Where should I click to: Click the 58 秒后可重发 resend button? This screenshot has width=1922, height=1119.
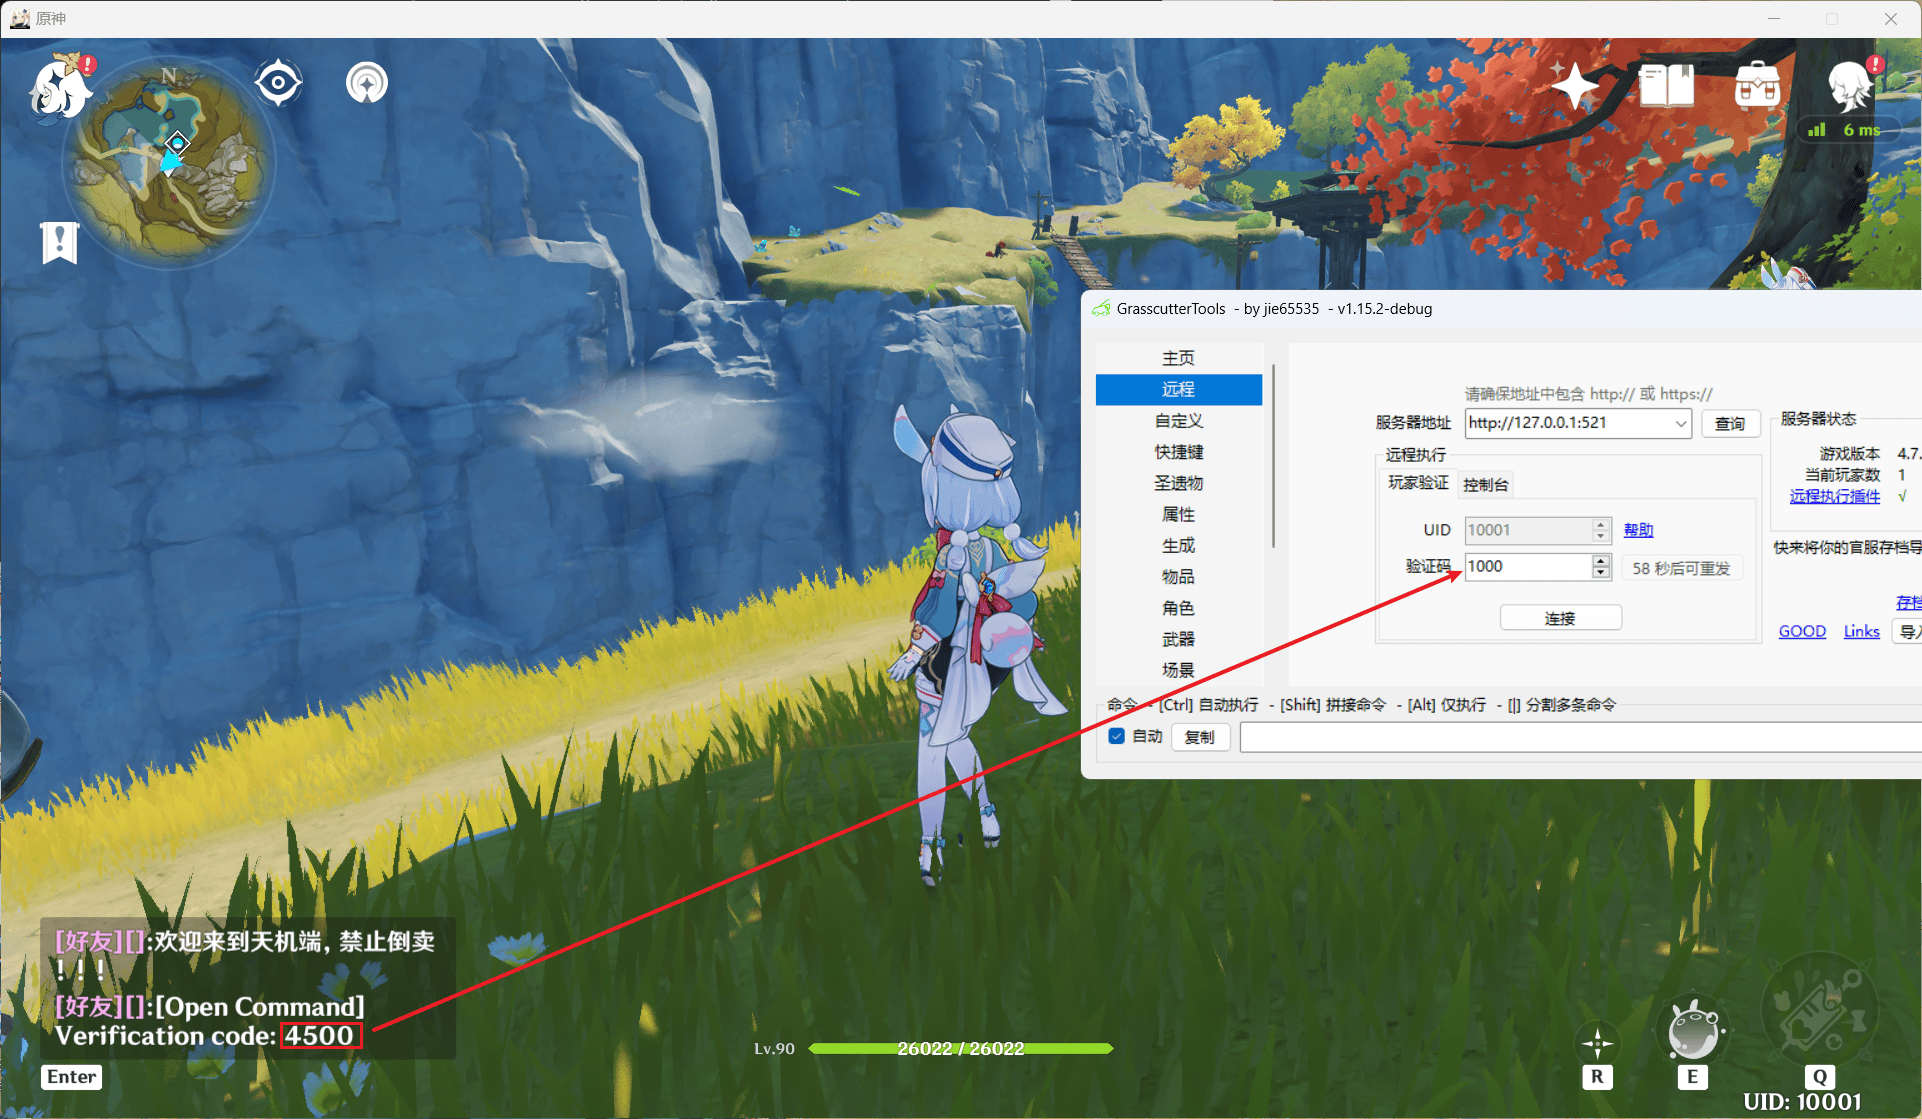coord(1681,568)
